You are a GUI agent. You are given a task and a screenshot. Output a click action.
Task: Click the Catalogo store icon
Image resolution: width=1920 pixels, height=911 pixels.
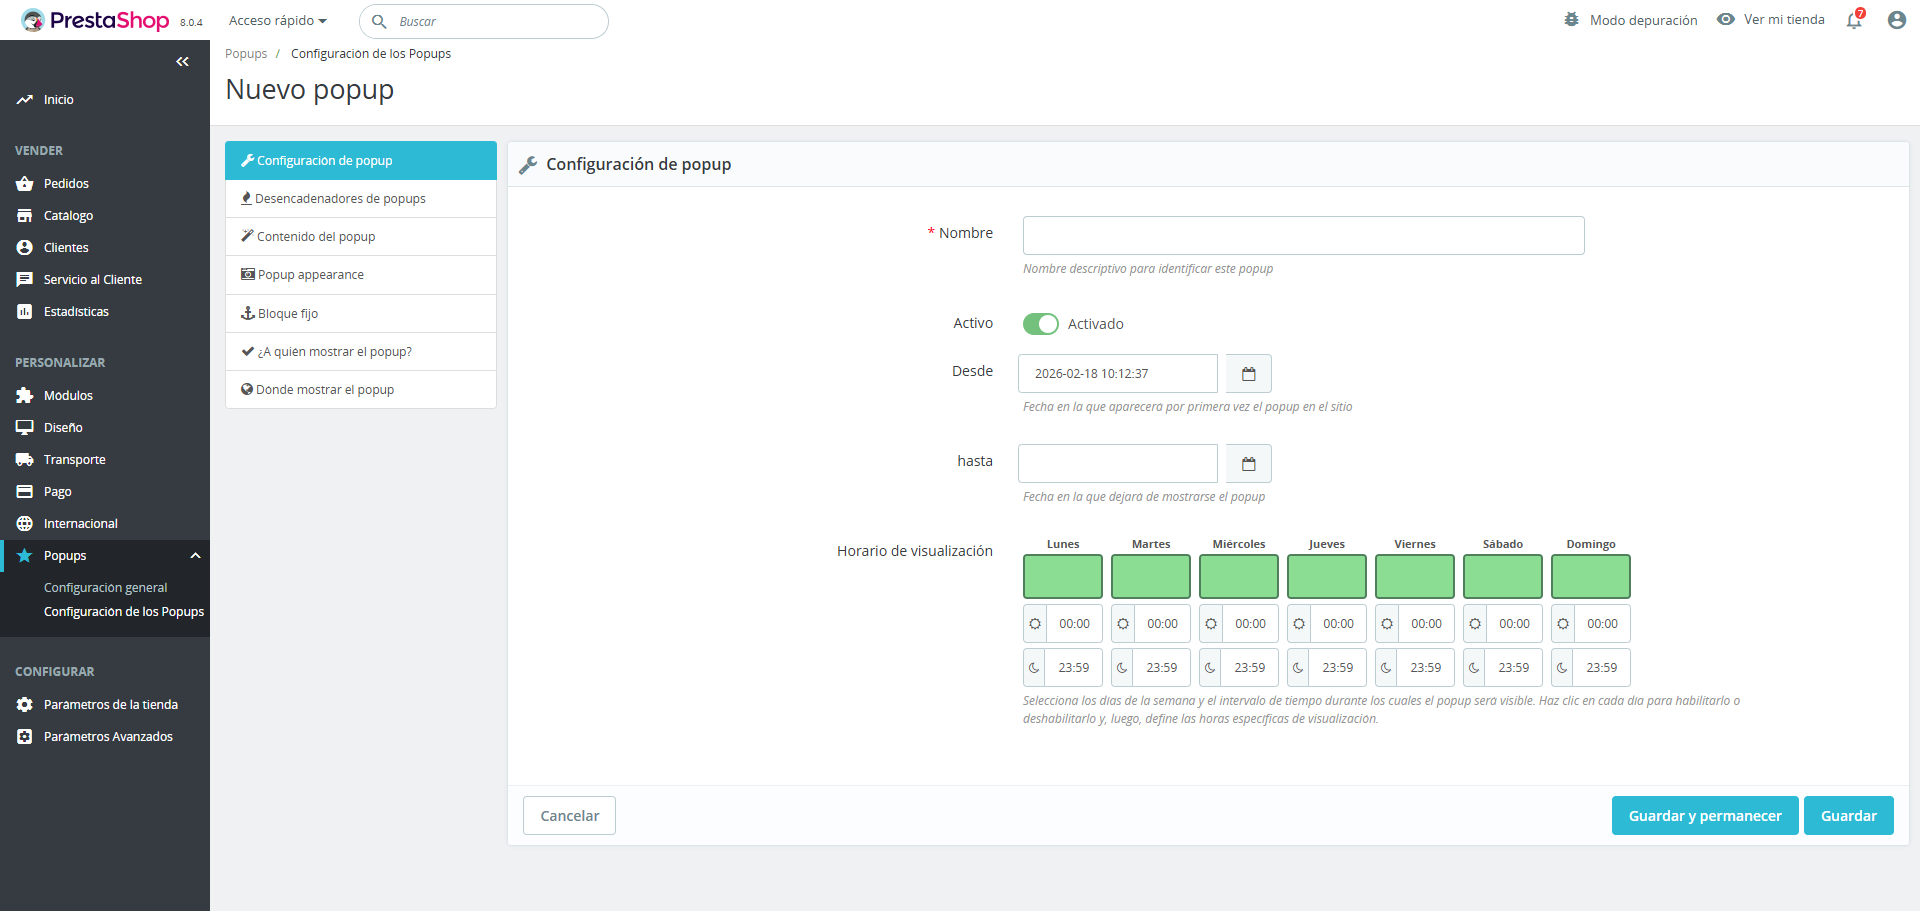click(25, 216)
